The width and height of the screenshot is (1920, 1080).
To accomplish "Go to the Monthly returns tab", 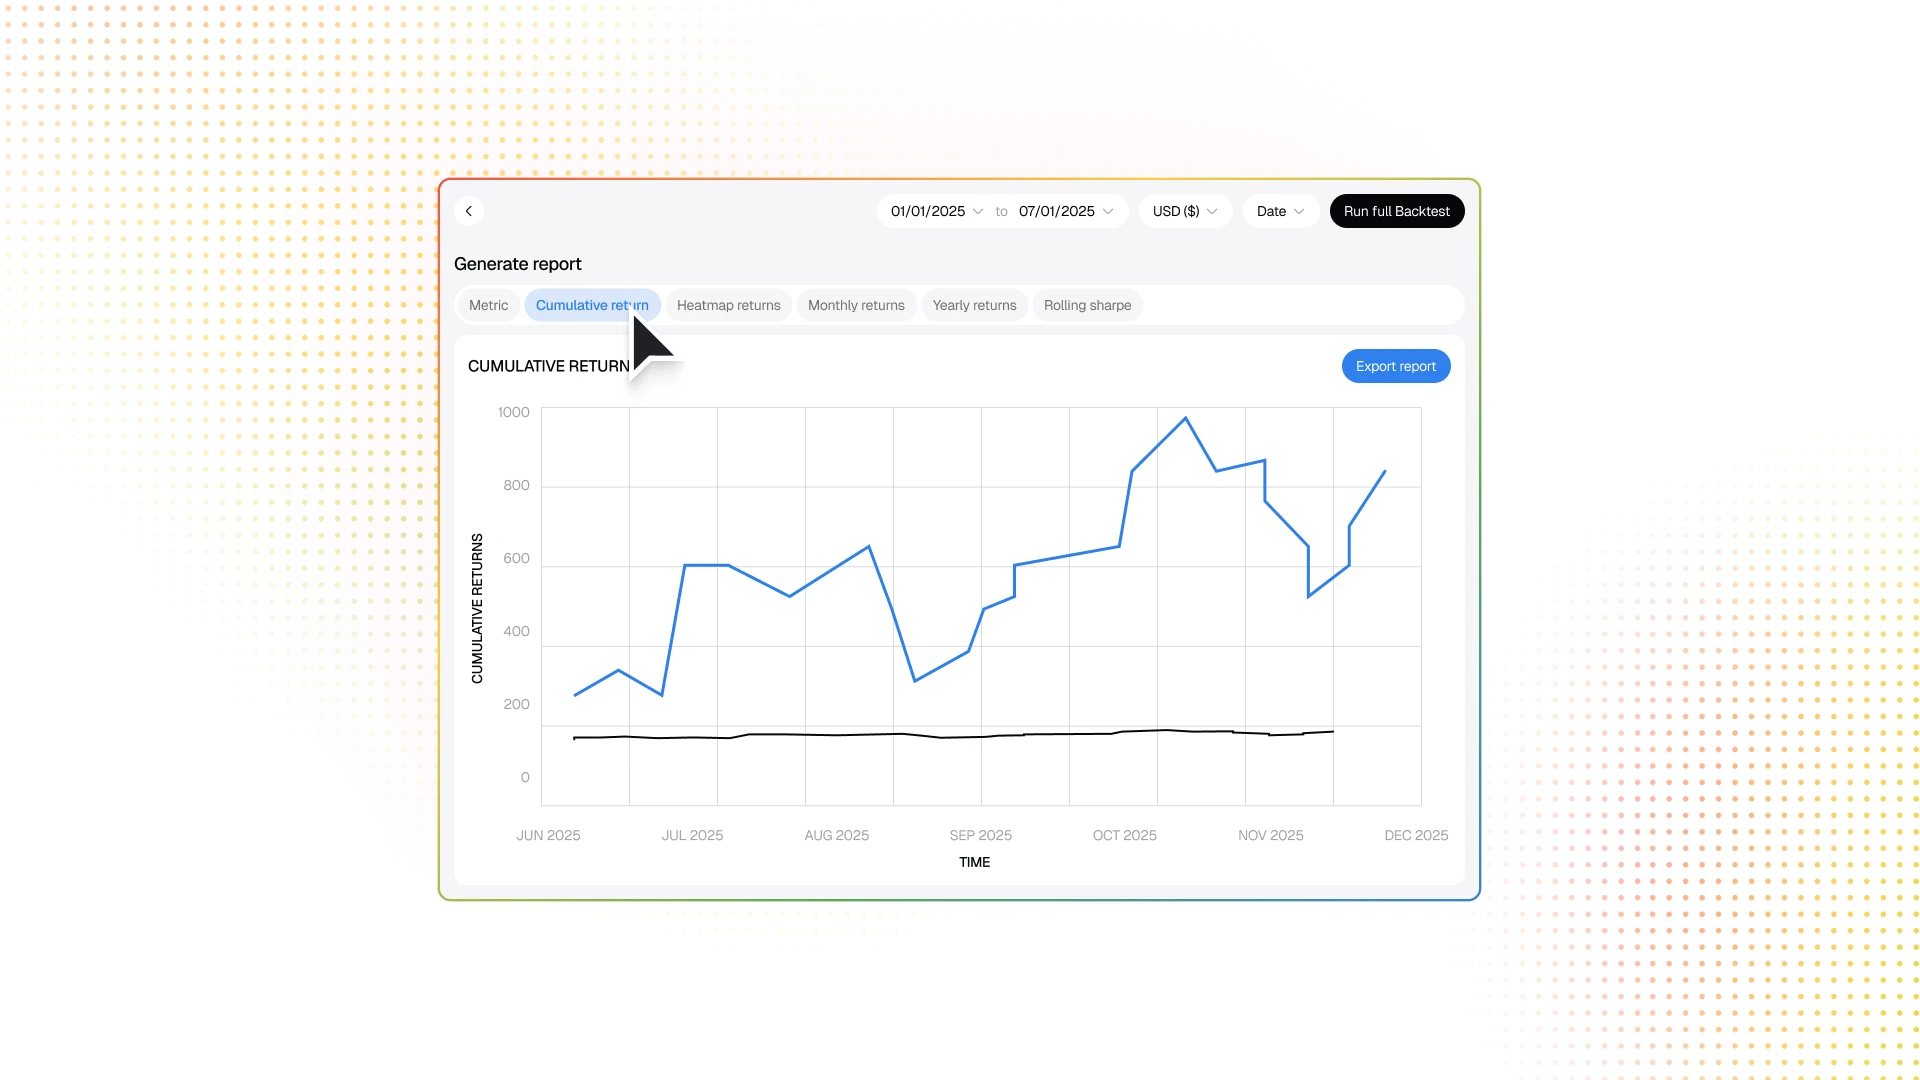I will tap(856, 305).
